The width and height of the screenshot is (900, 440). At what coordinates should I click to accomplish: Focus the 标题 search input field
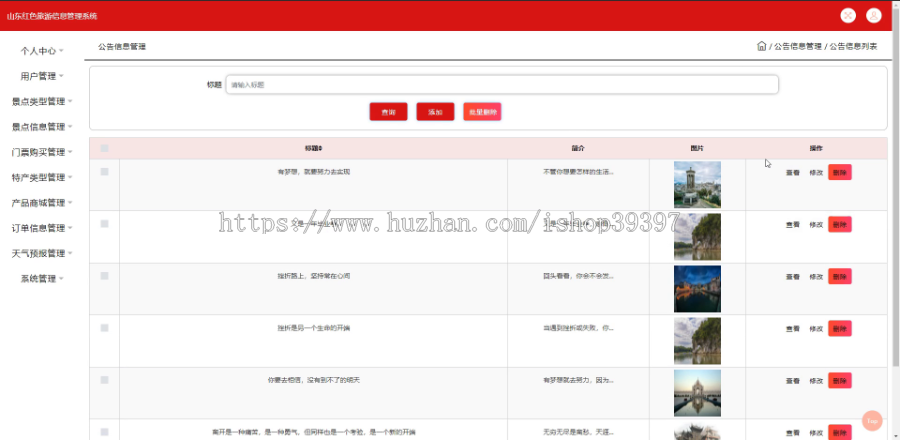click(502, 84)
